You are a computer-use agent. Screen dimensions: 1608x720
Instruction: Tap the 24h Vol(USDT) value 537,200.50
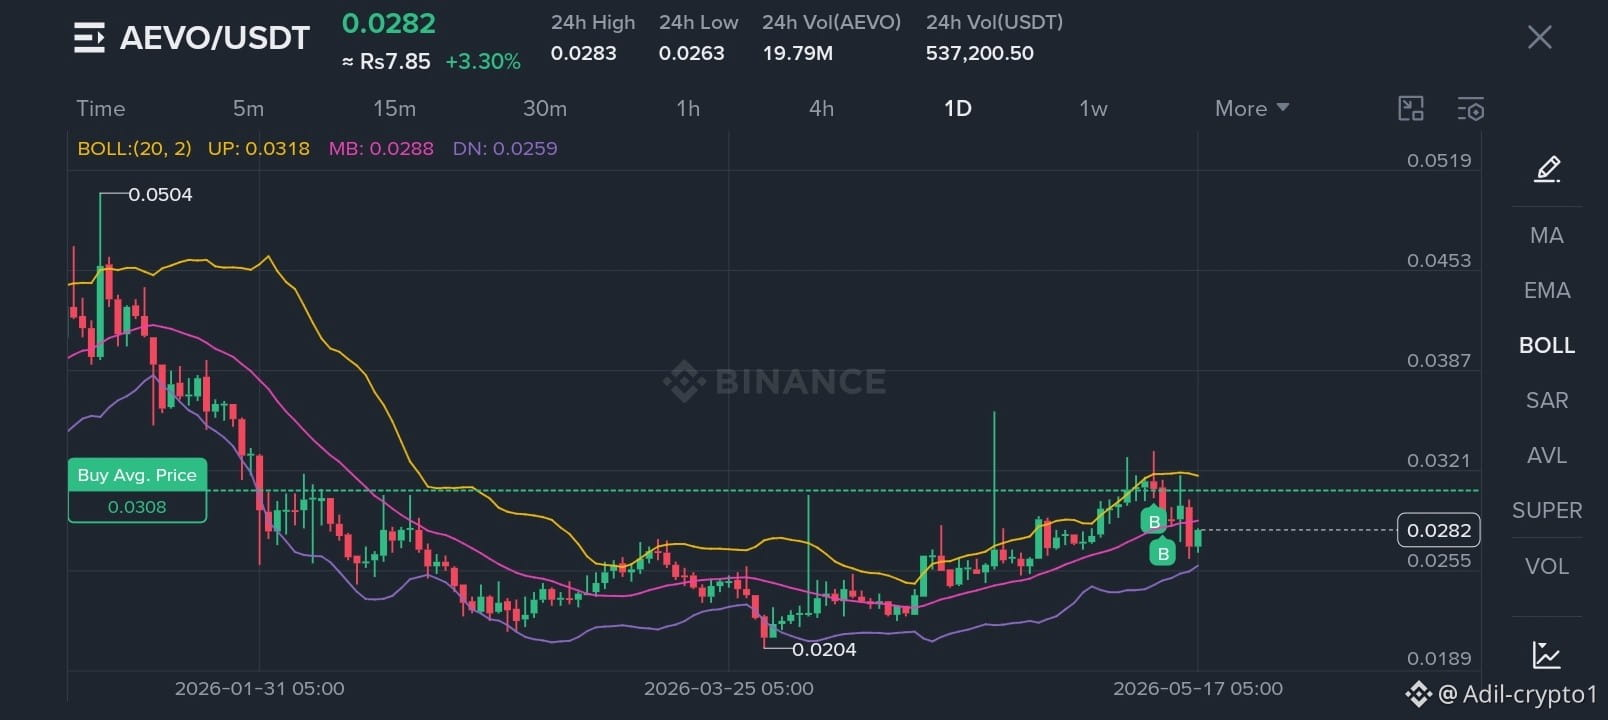(x=980, y=53)
